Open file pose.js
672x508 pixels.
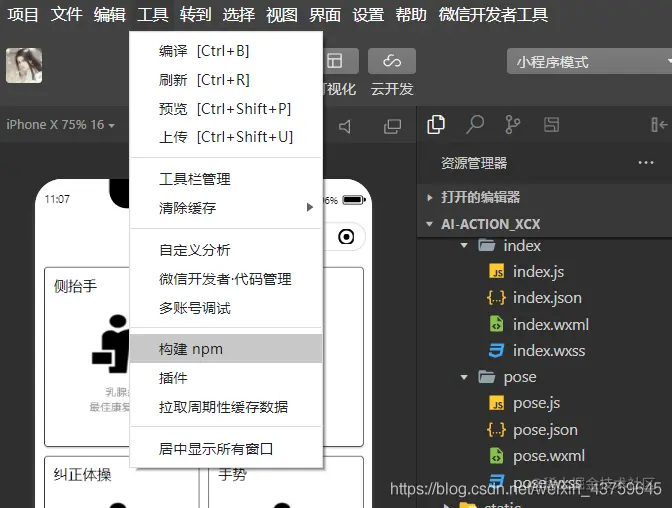coord(537,403)
